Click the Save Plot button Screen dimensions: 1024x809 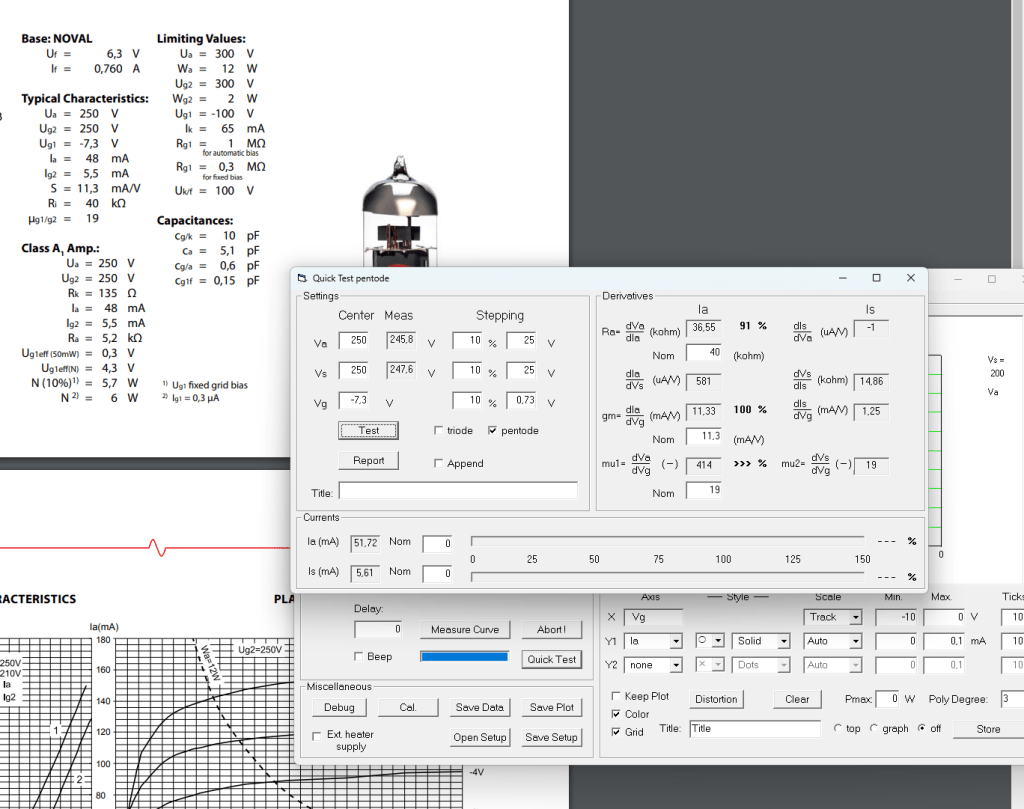(551, 708)
